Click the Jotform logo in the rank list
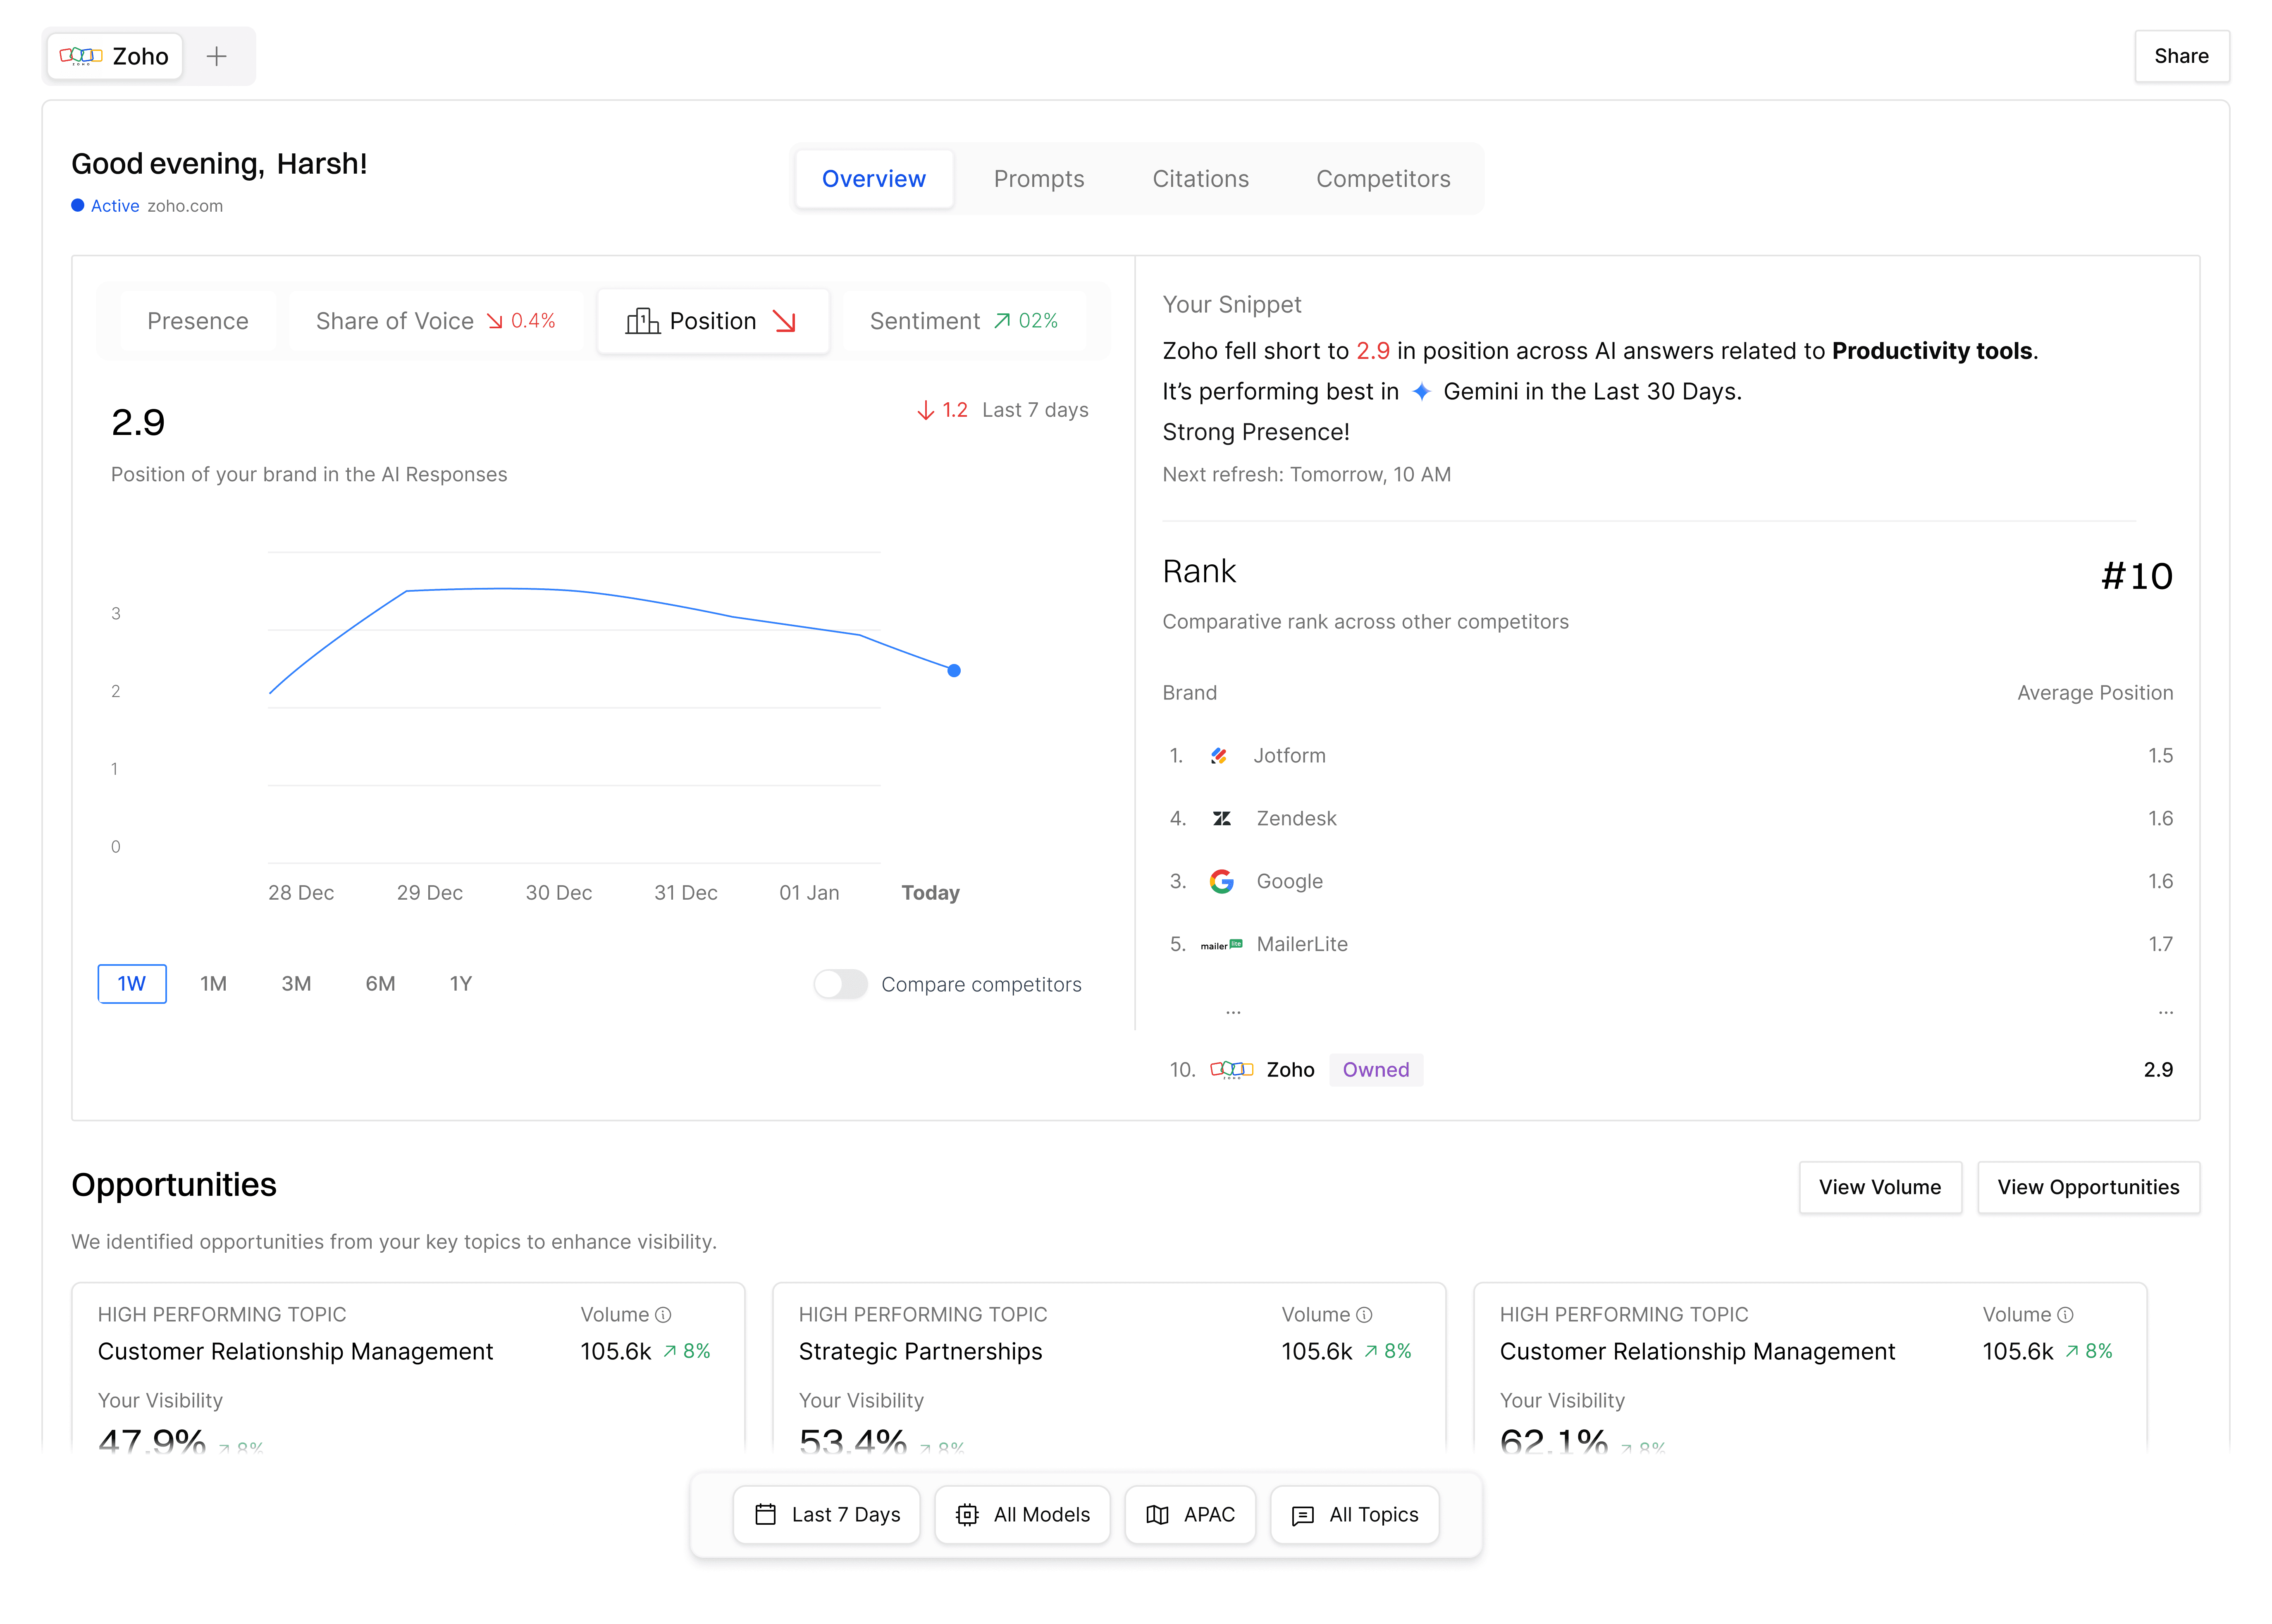The height and width of the screenshot is (1624, 2272). click(x=1219, y=756)
